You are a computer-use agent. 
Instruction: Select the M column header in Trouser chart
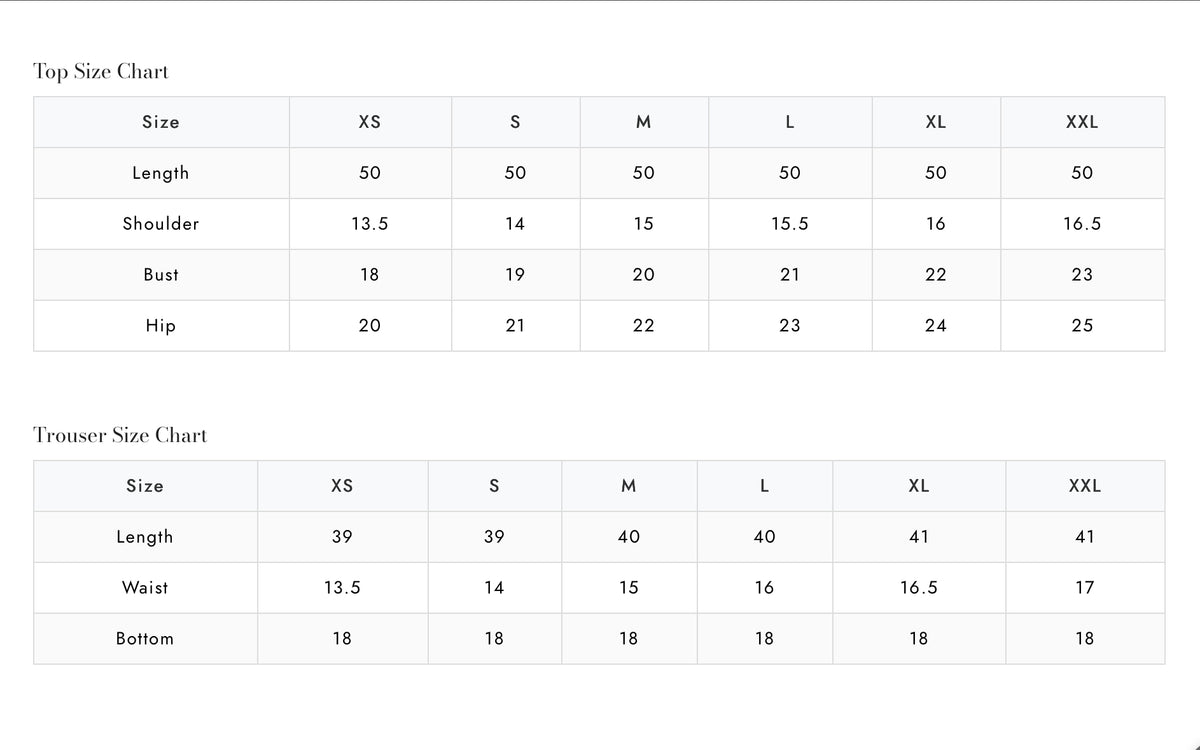click(628, 486)
